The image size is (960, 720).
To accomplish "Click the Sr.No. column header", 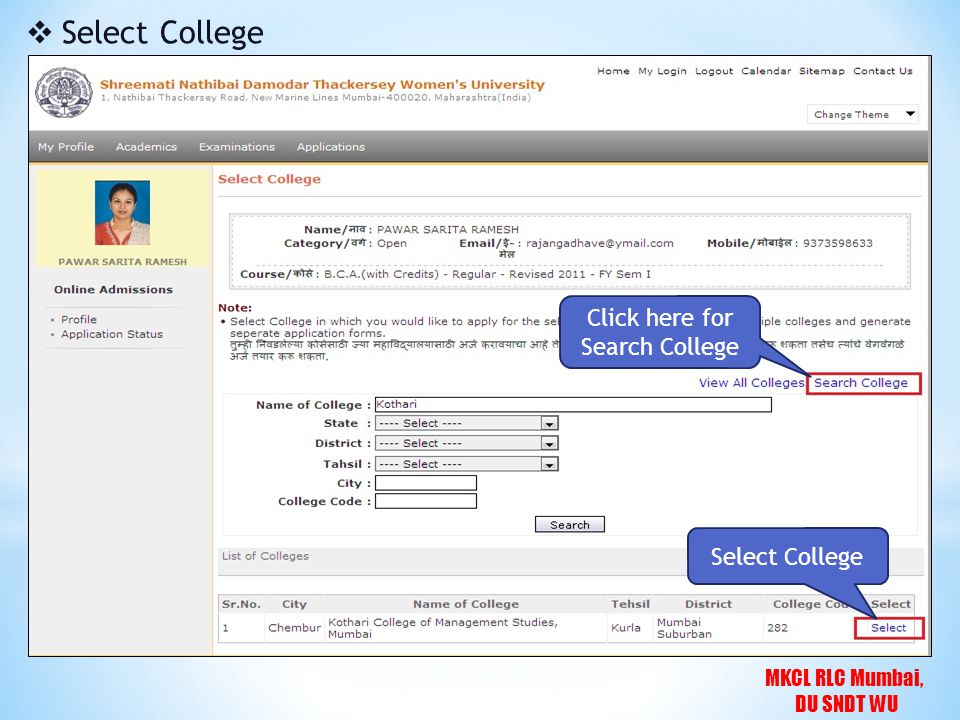I will point(241,604).
